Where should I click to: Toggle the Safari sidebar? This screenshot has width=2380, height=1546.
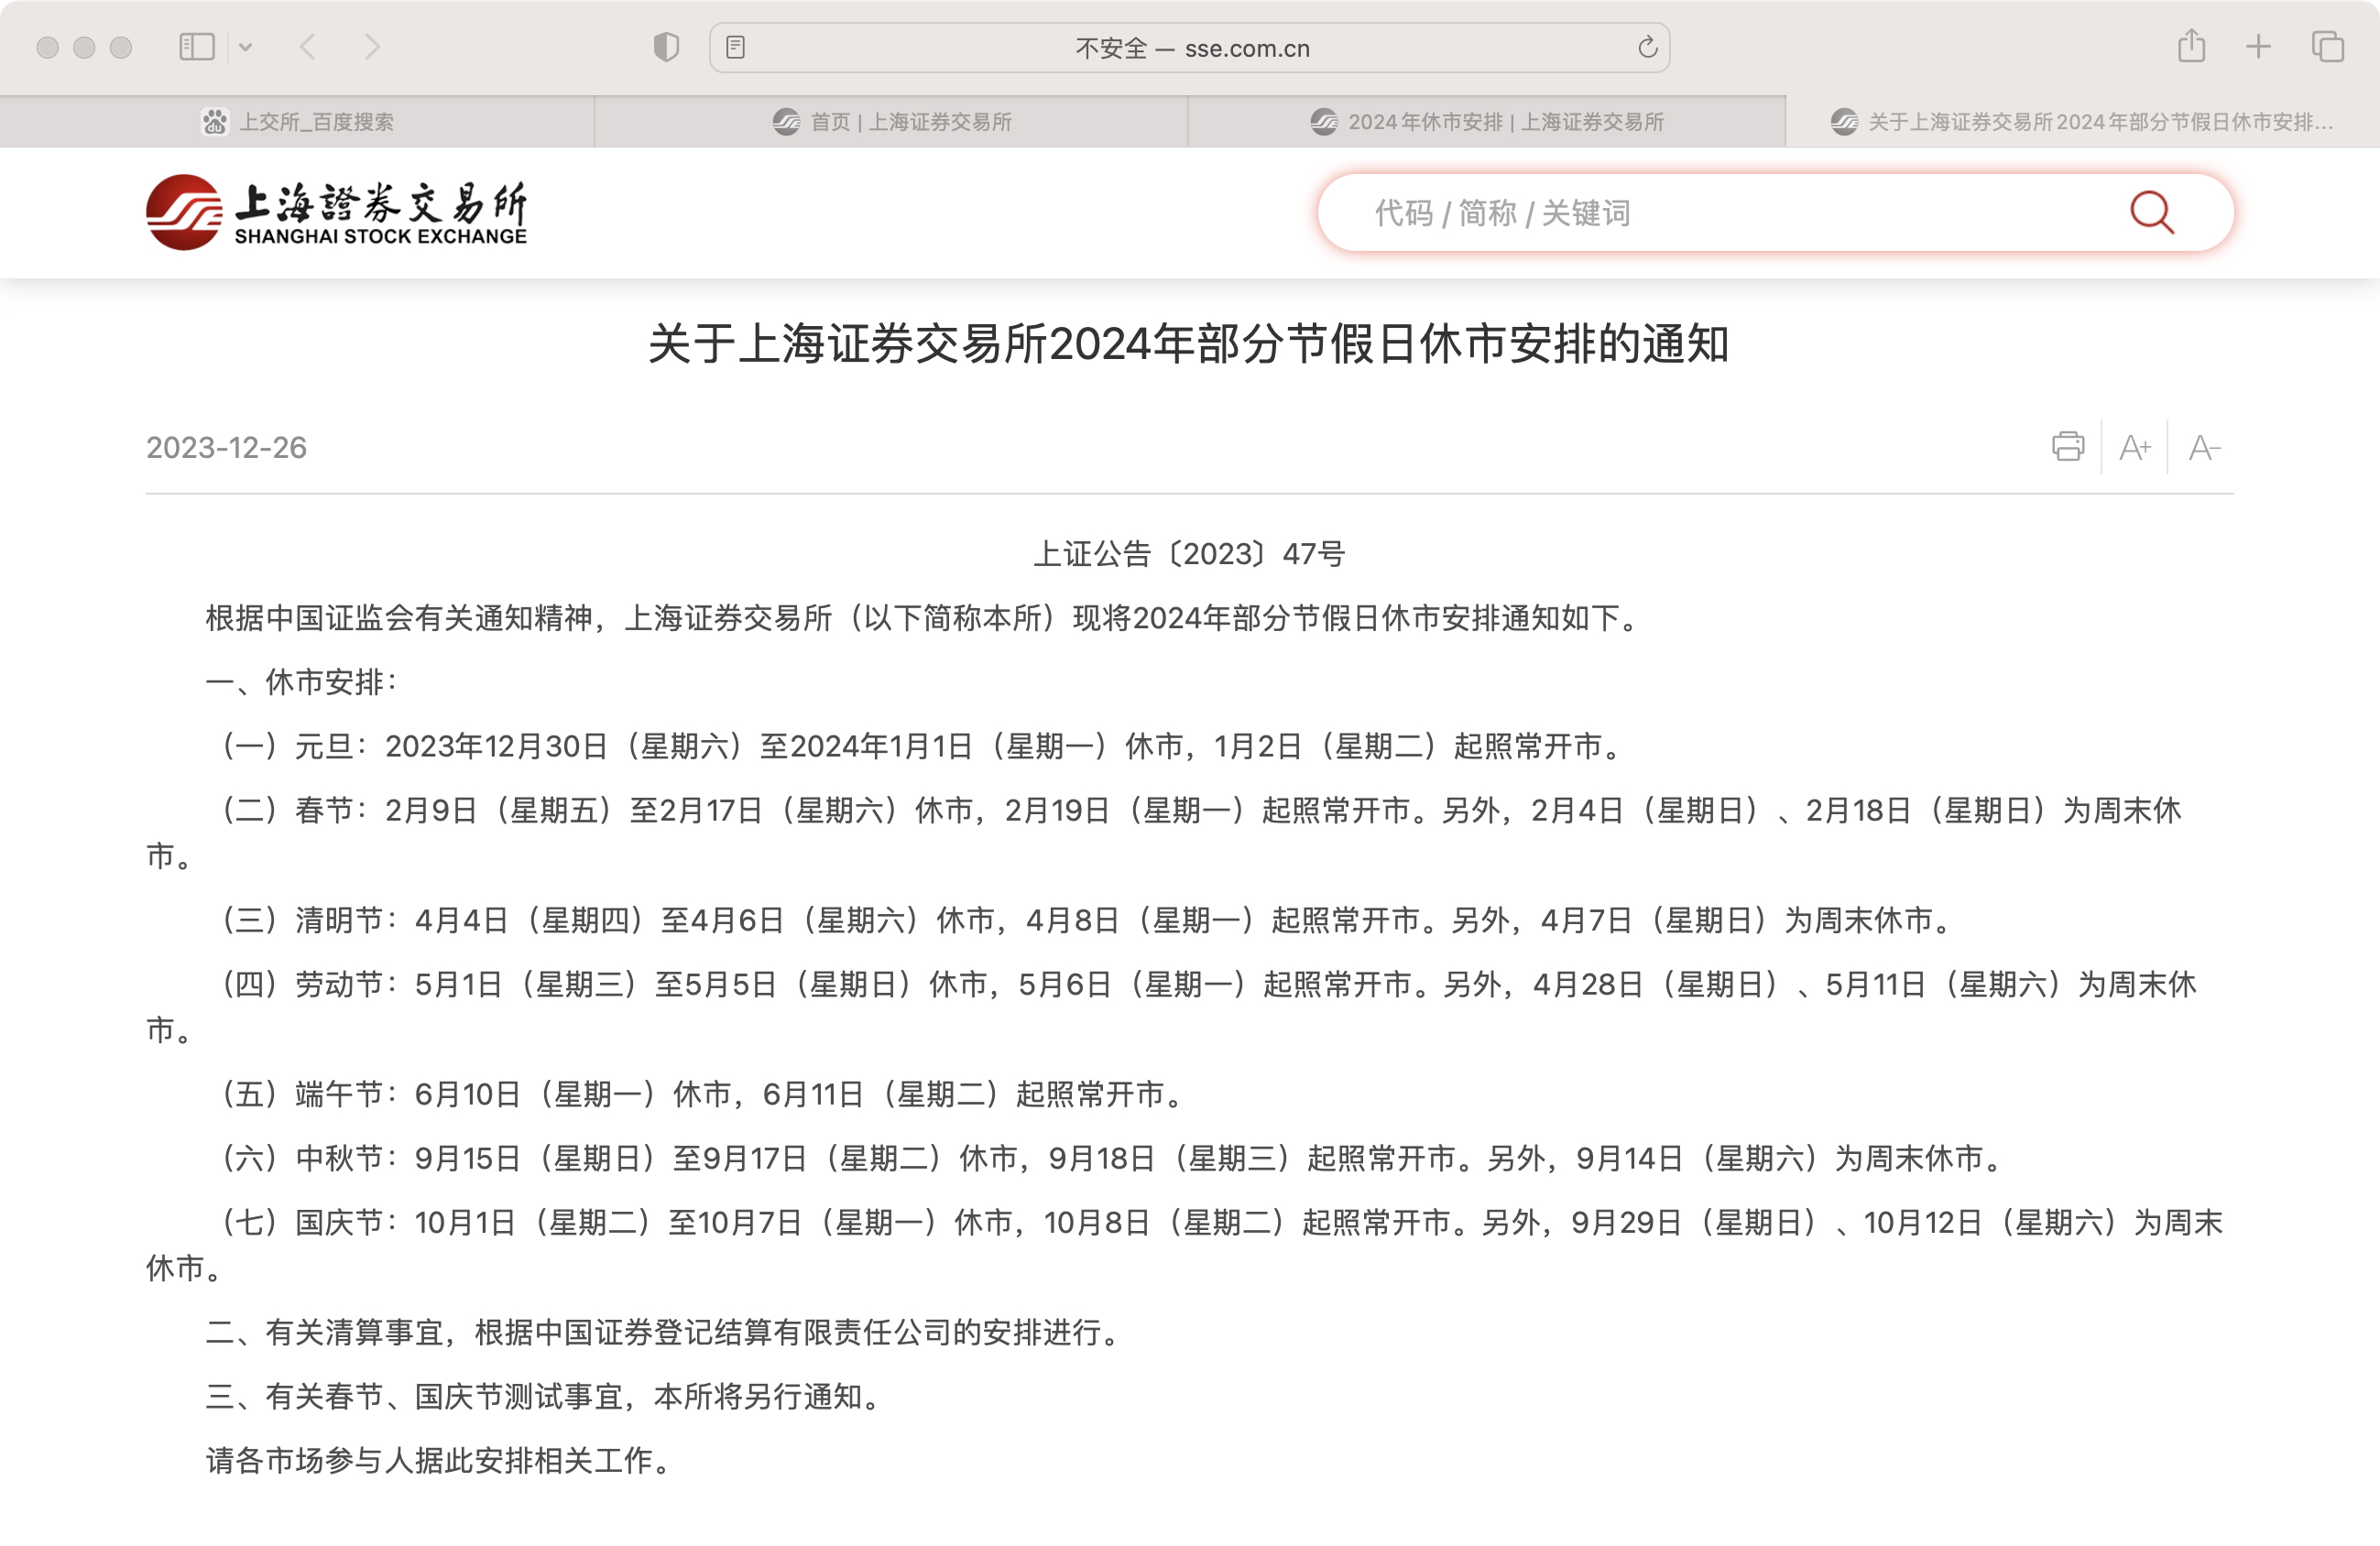pyautogui.click(x=196, y=46)
